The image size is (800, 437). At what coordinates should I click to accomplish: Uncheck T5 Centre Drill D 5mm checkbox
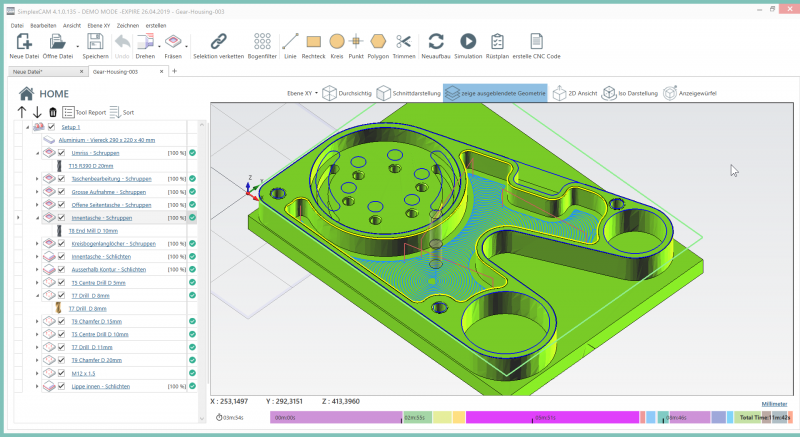[61, 282]
